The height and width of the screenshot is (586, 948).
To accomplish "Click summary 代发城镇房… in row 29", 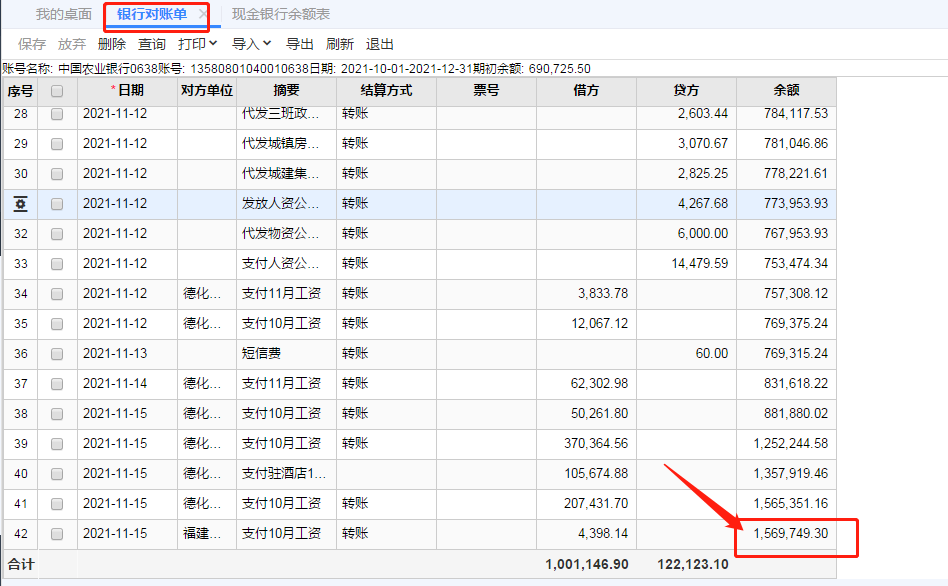I will click(x=281, y=143).
